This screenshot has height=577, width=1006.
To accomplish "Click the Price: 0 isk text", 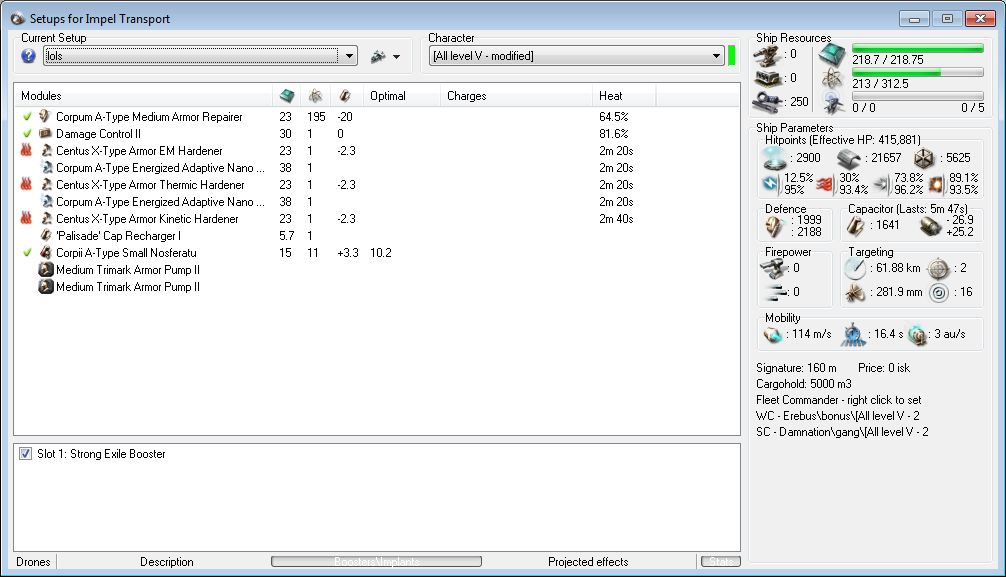I will pos(884,368).
